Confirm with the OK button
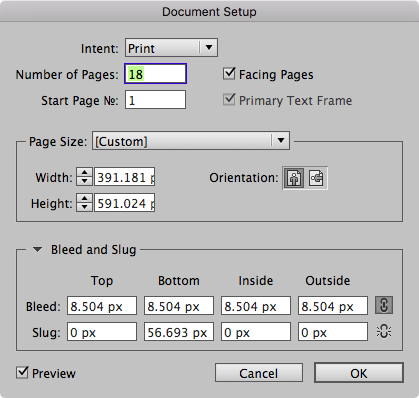419x398 pixels. (x=359, y=373)
